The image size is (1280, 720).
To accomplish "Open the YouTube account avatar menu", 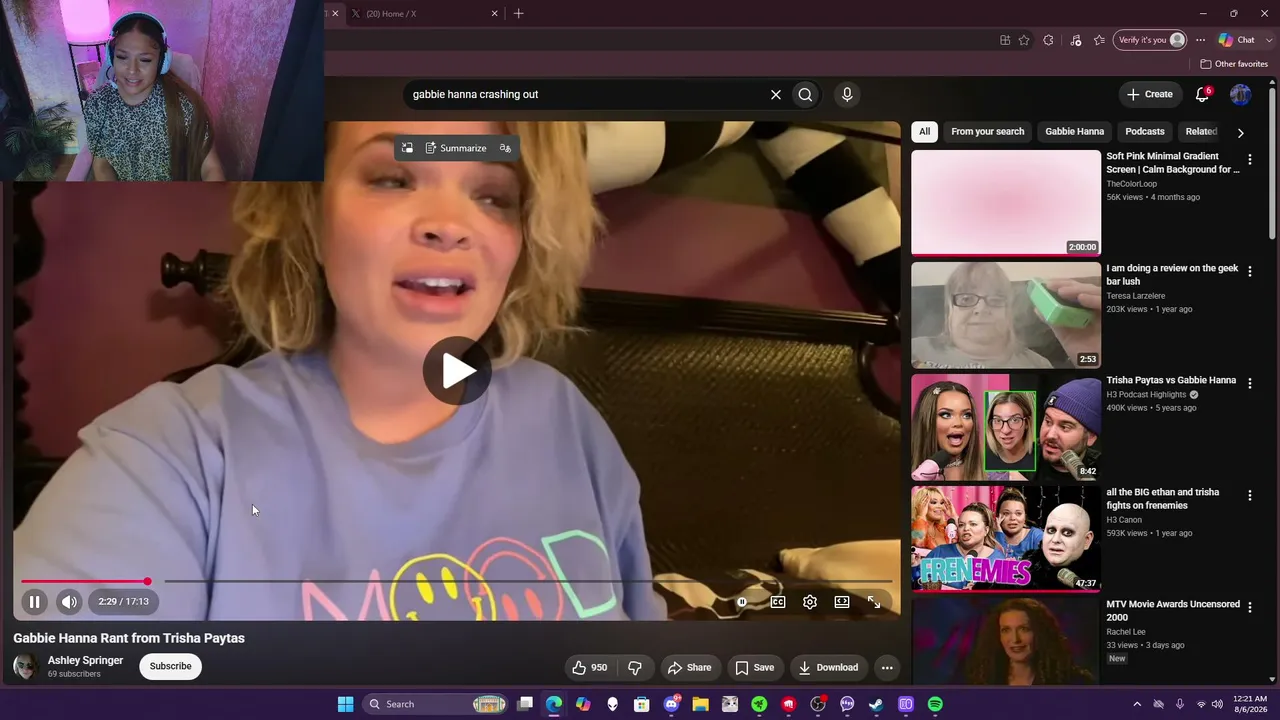I will pos(1240,94).
